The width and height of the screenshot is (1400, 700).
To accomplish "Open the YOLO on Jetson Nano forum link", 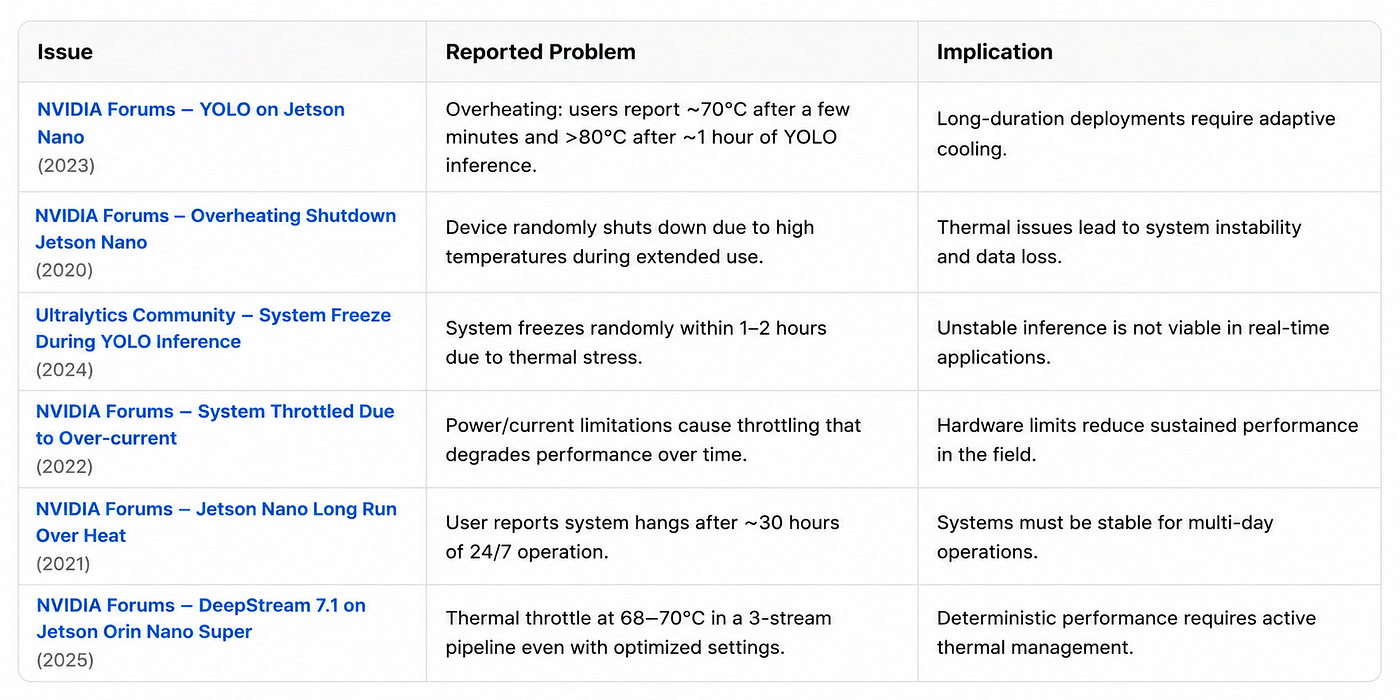I will 191,123.
